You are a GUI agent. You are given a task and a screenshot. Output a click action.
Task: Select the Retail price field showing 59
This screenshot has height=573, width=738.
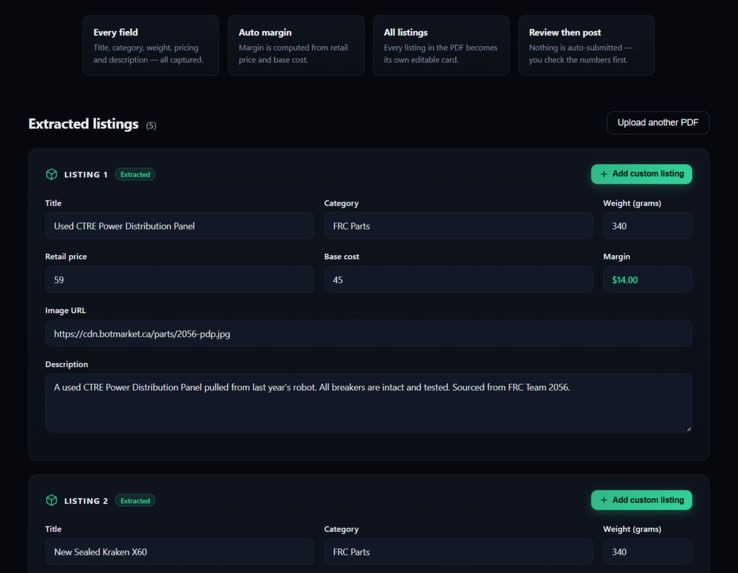tap(179, 280)
